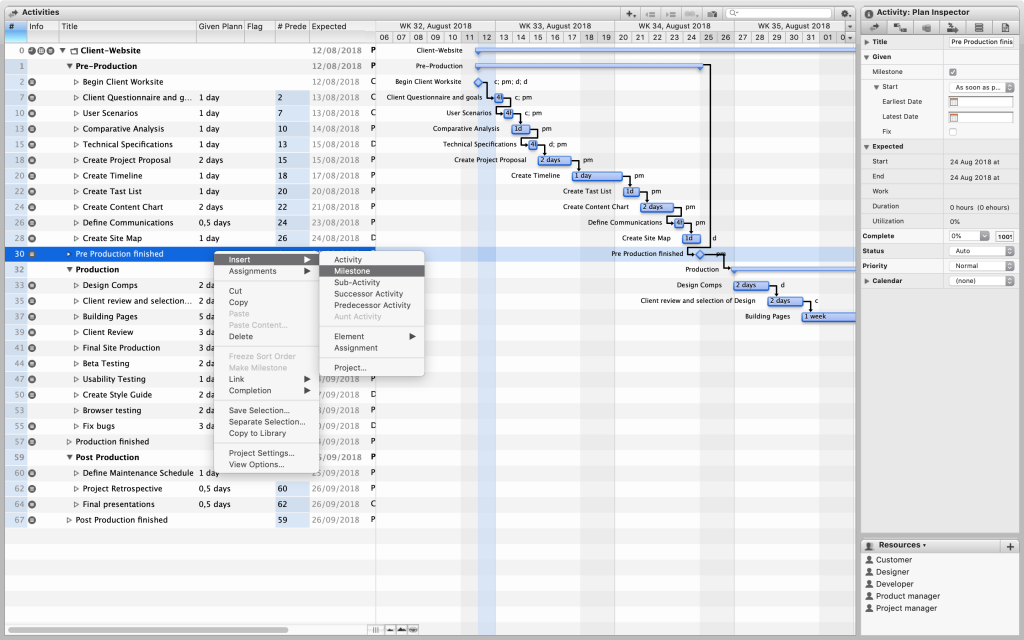Choose Delete in the context menu
The image size is (1024, 640).
266,337
